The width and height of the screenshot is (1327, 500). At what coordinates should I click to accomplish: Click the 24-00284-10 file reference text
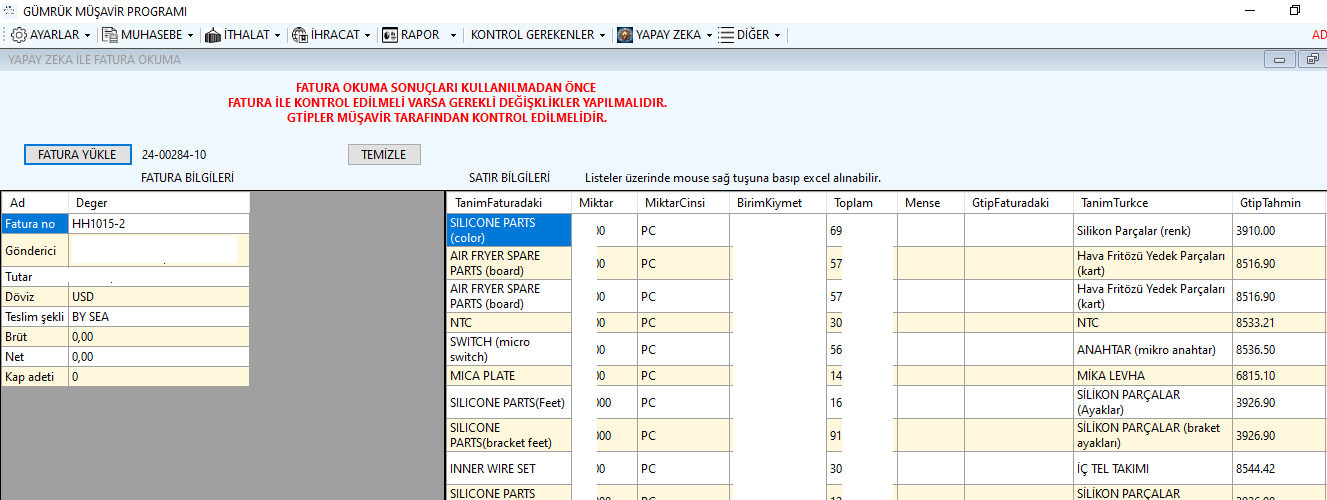tap(174, 155)
